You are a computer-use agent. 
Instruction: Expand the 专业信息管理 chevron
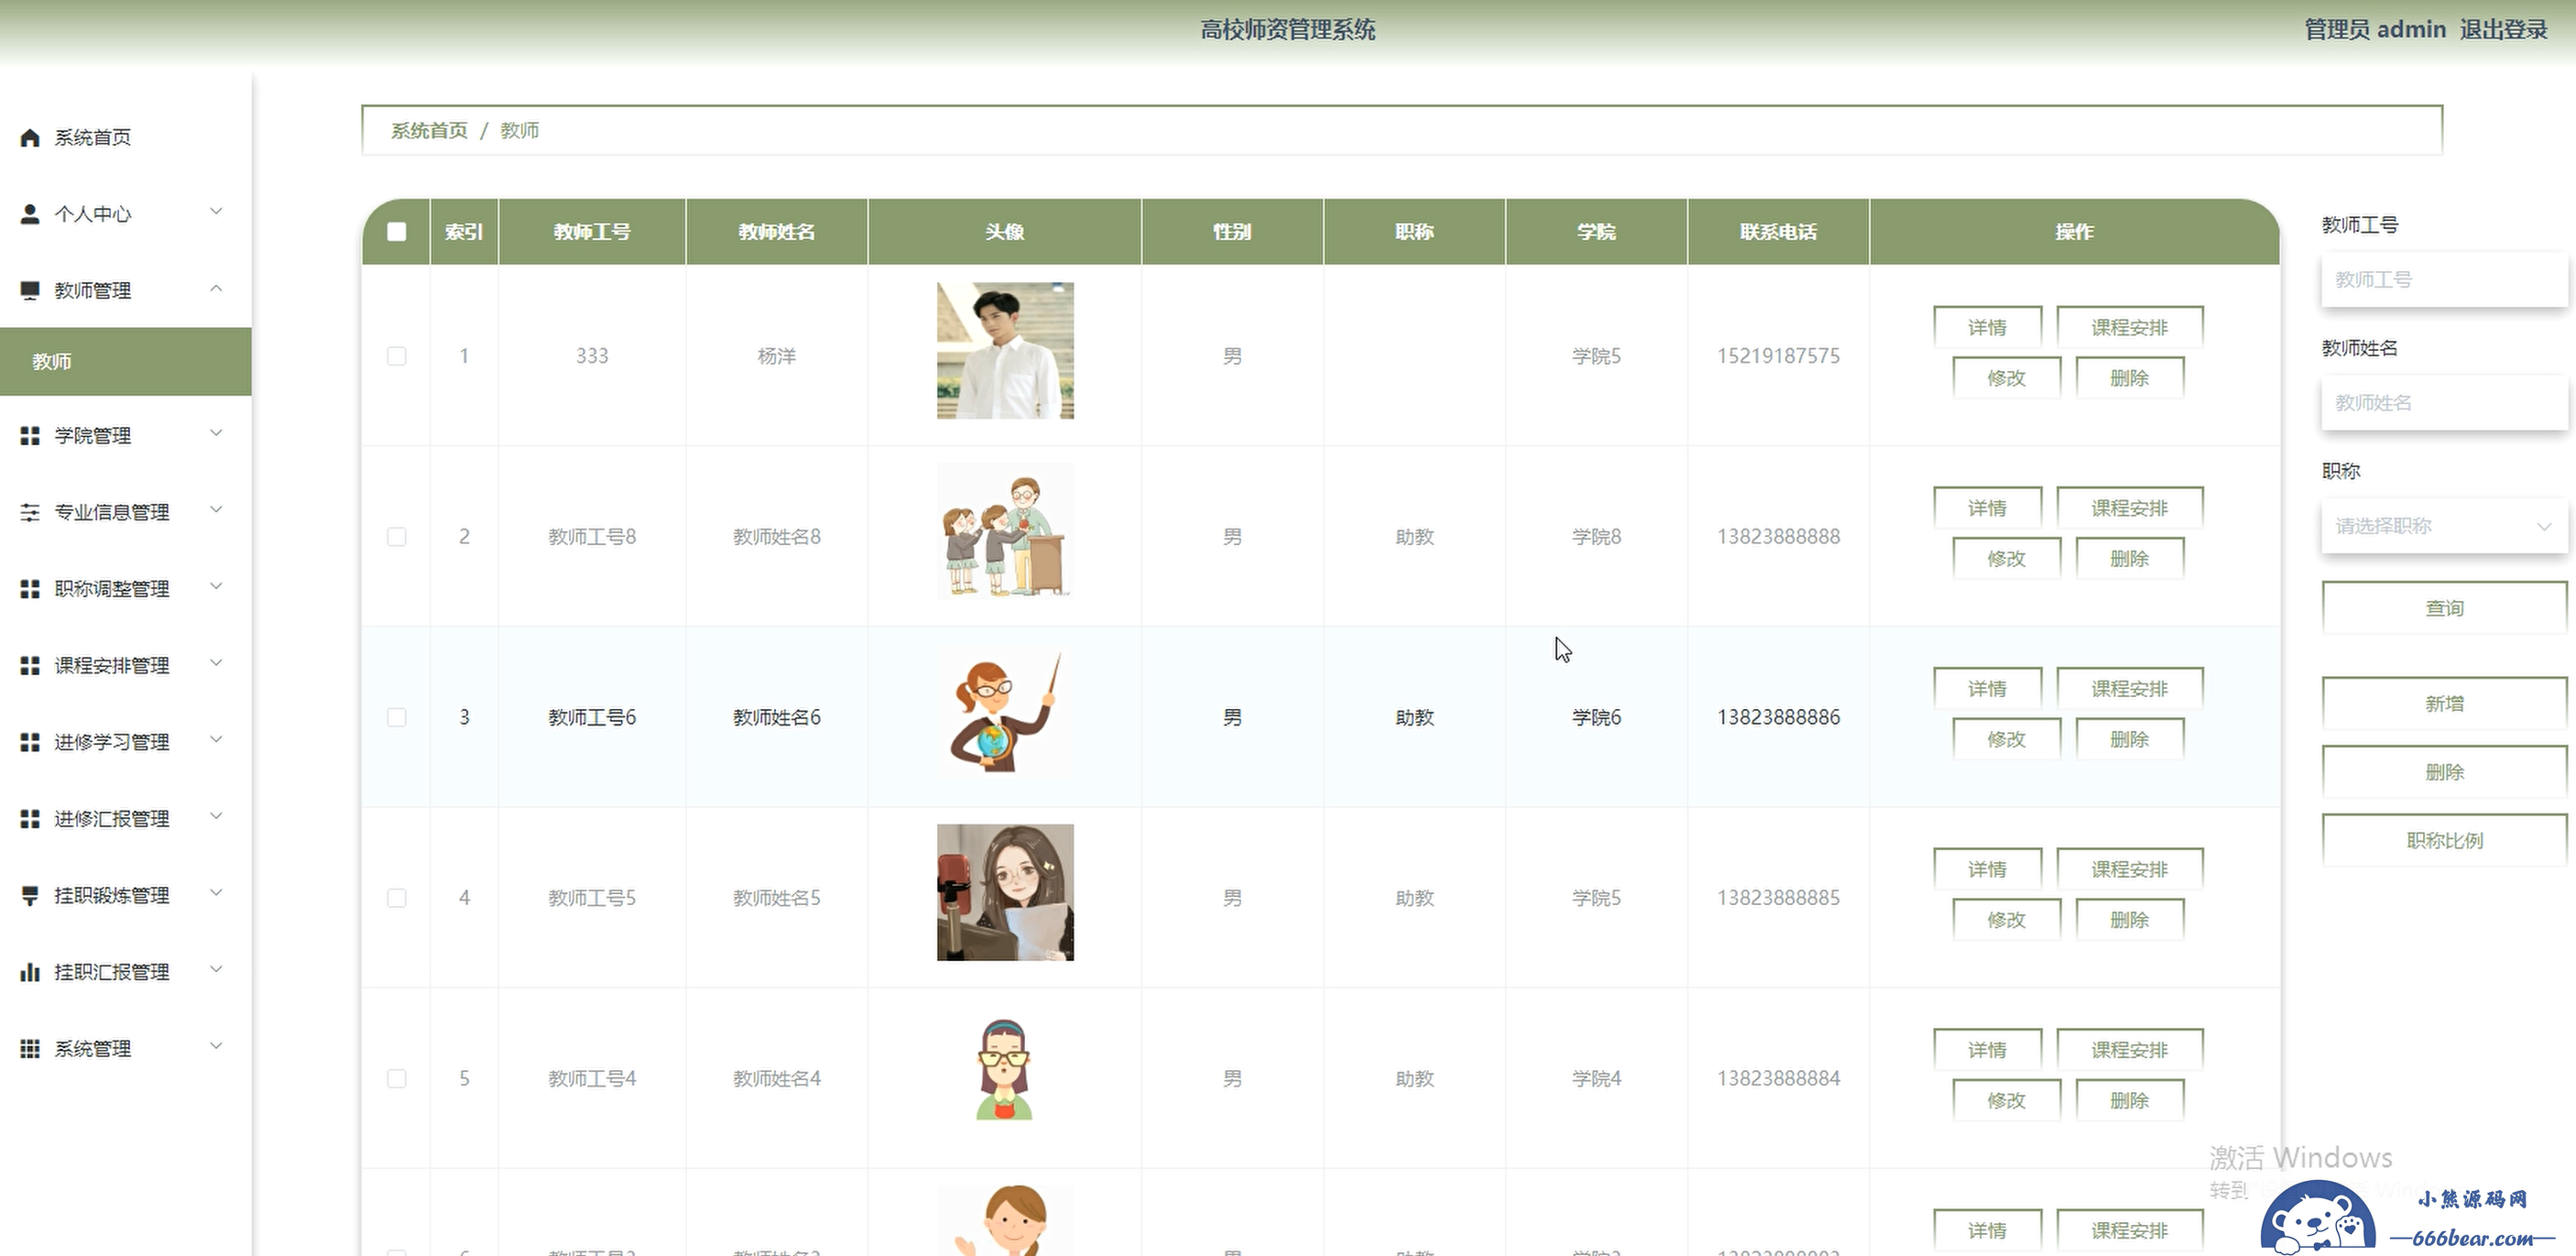(216, 510)
